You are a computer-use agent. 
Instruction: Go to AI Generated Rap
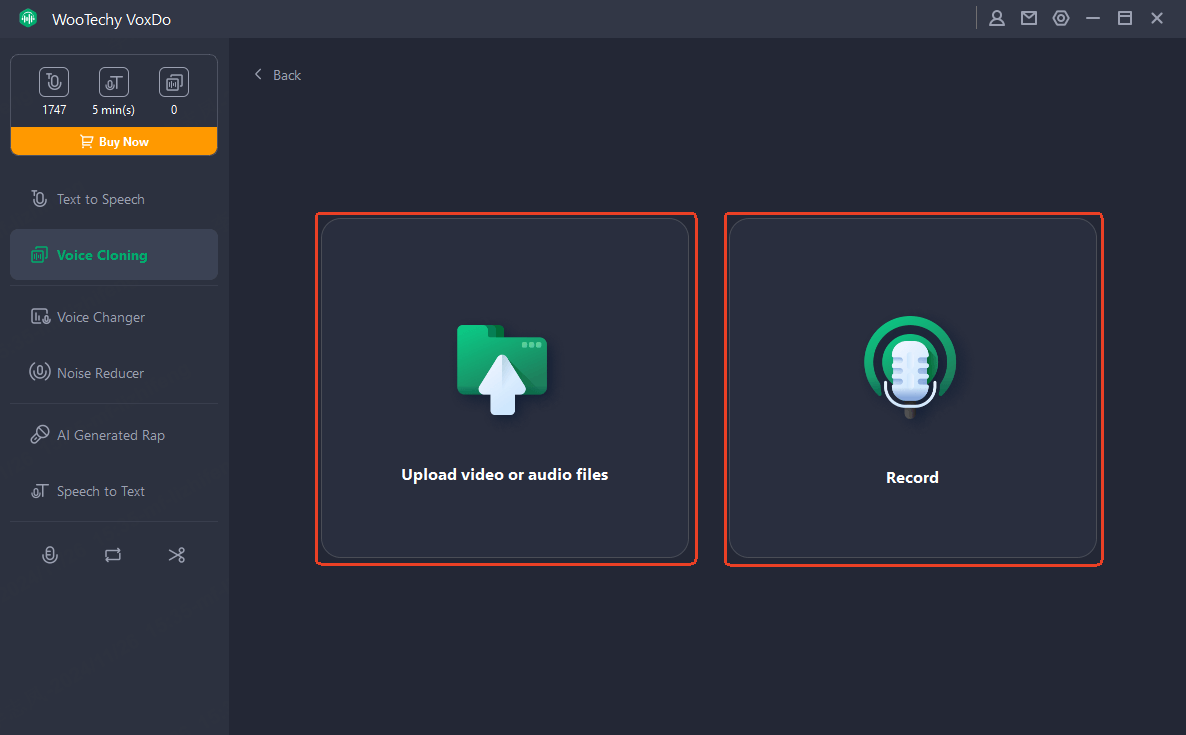coord(110,435)
